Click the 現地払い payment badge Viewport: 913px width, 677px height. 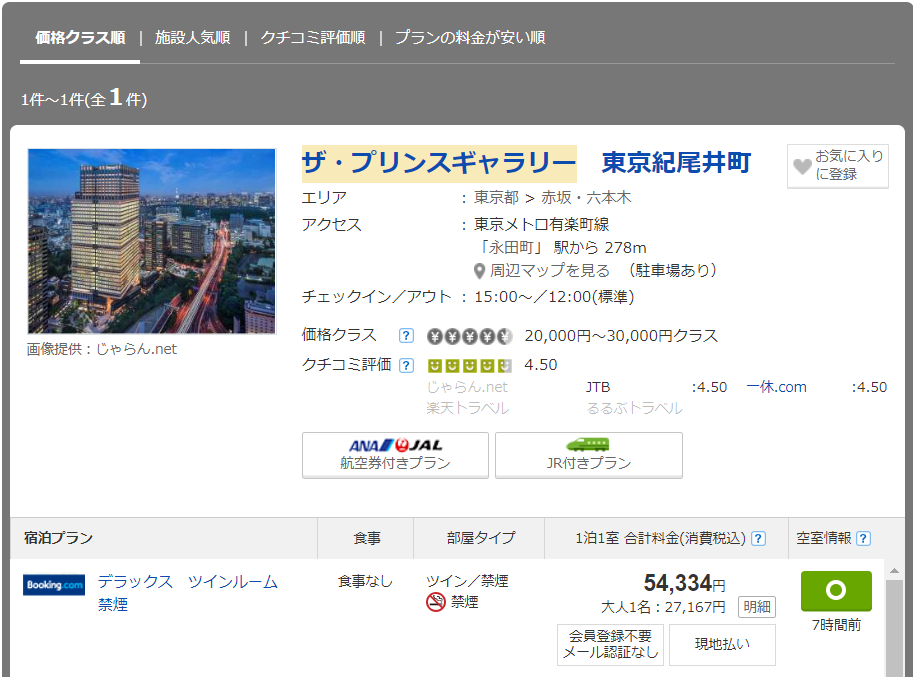point(723,644)
